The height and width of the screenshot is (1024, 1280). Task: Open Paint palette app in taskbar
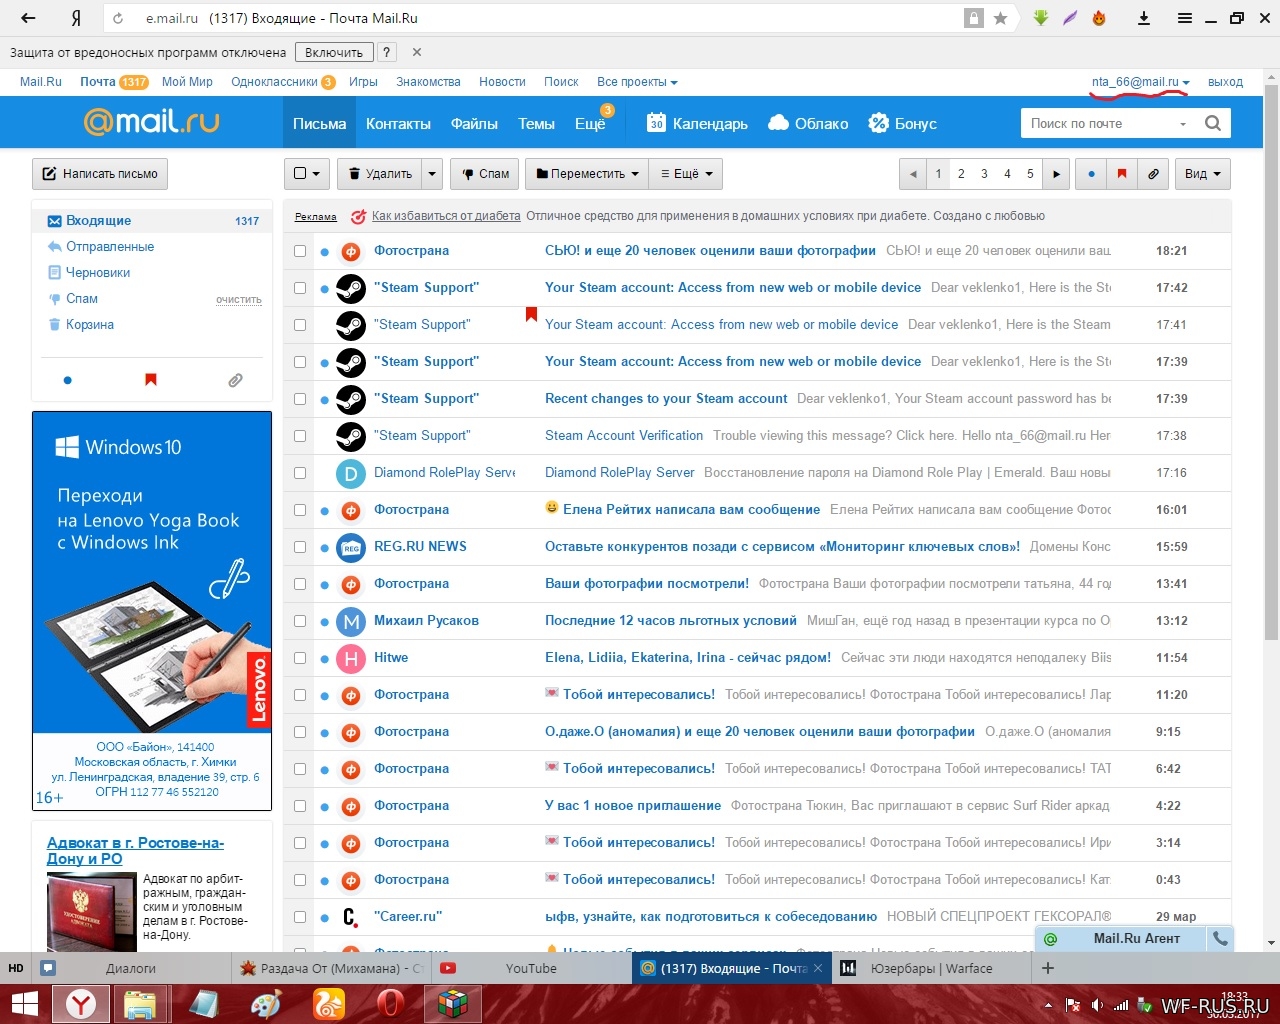[x=266, y=1003]
